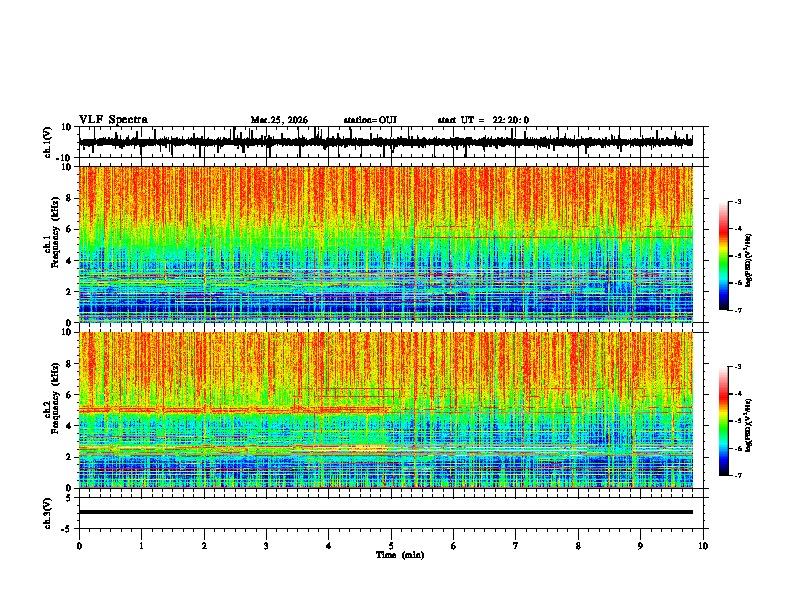The height and width of the screenshot is (612, 792).
Task: Click the "ch.1(V)" waveform axis label
Action: pos(48,142)
